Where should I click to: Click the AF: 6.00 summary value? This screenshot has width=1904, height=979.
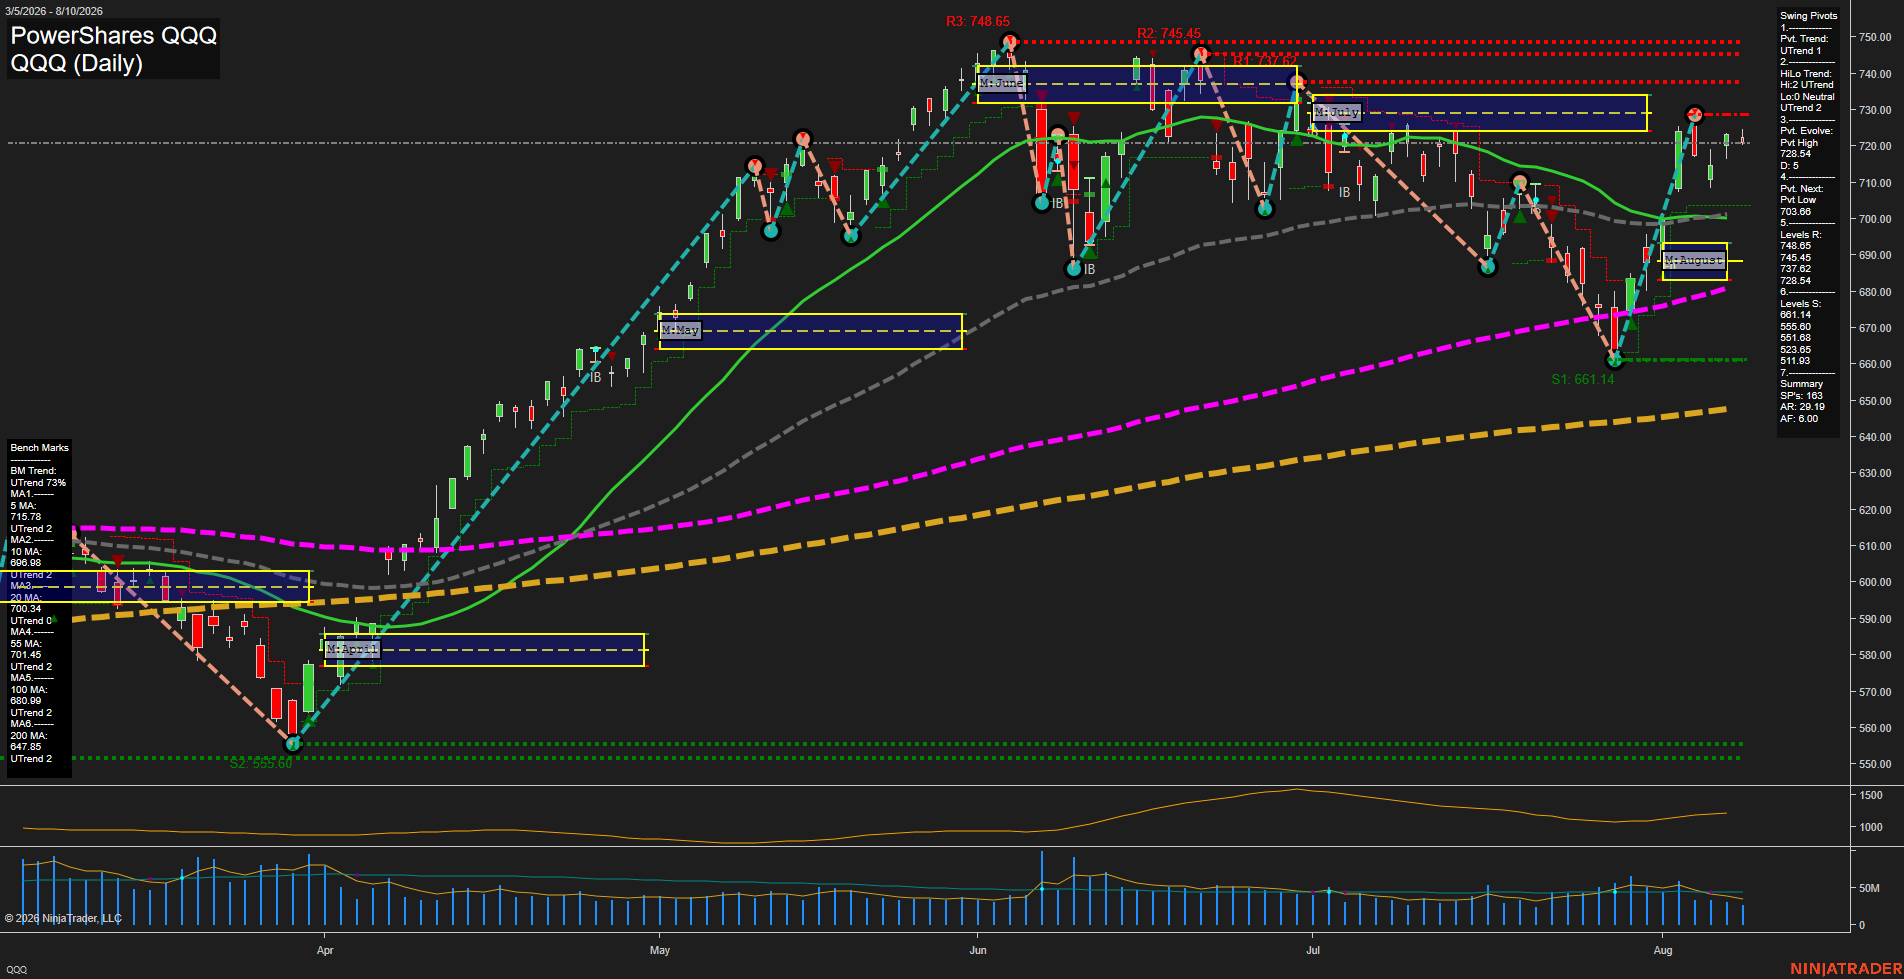click(x=1799, y=419)
